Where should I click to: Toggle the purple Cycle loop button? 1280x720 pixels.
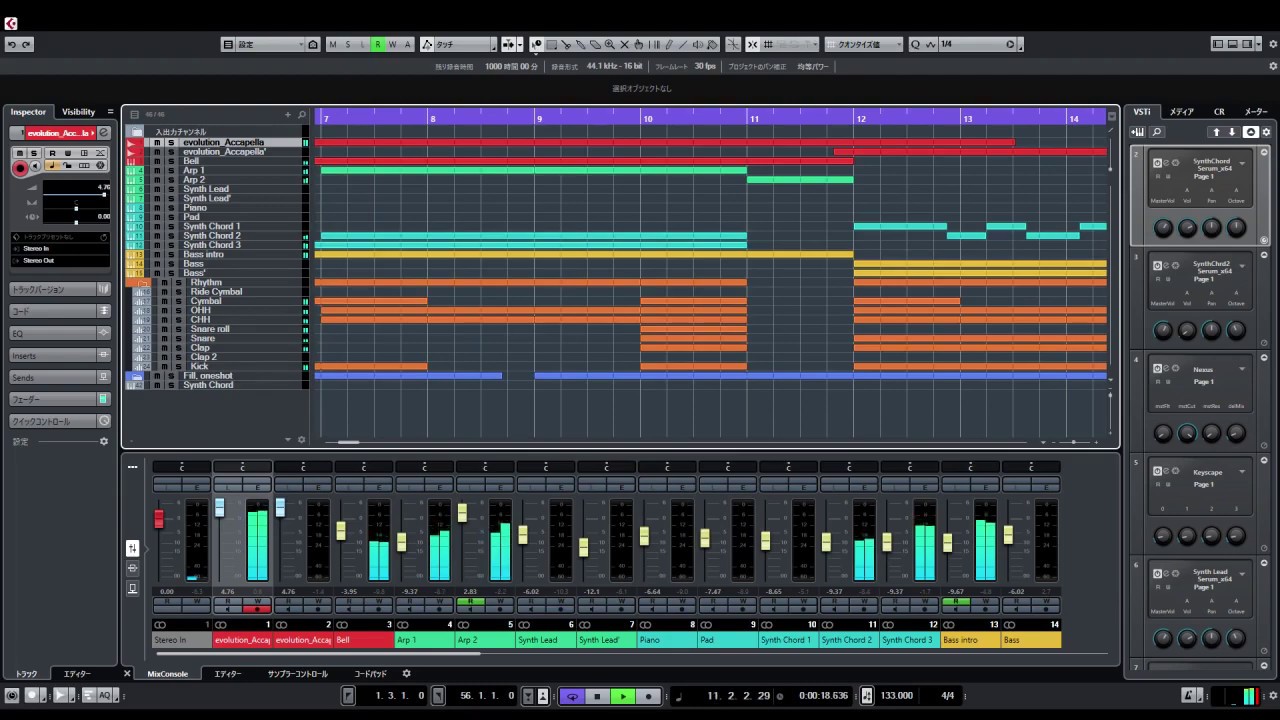click(572, 696)
